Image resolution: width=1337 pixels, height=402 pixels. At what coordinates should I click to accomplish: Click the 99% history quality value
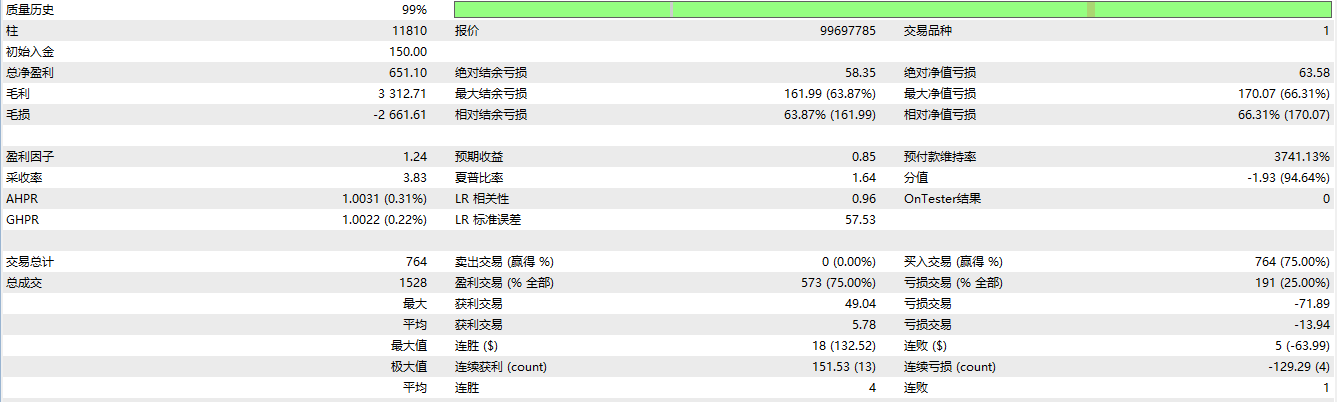(415, 10)
